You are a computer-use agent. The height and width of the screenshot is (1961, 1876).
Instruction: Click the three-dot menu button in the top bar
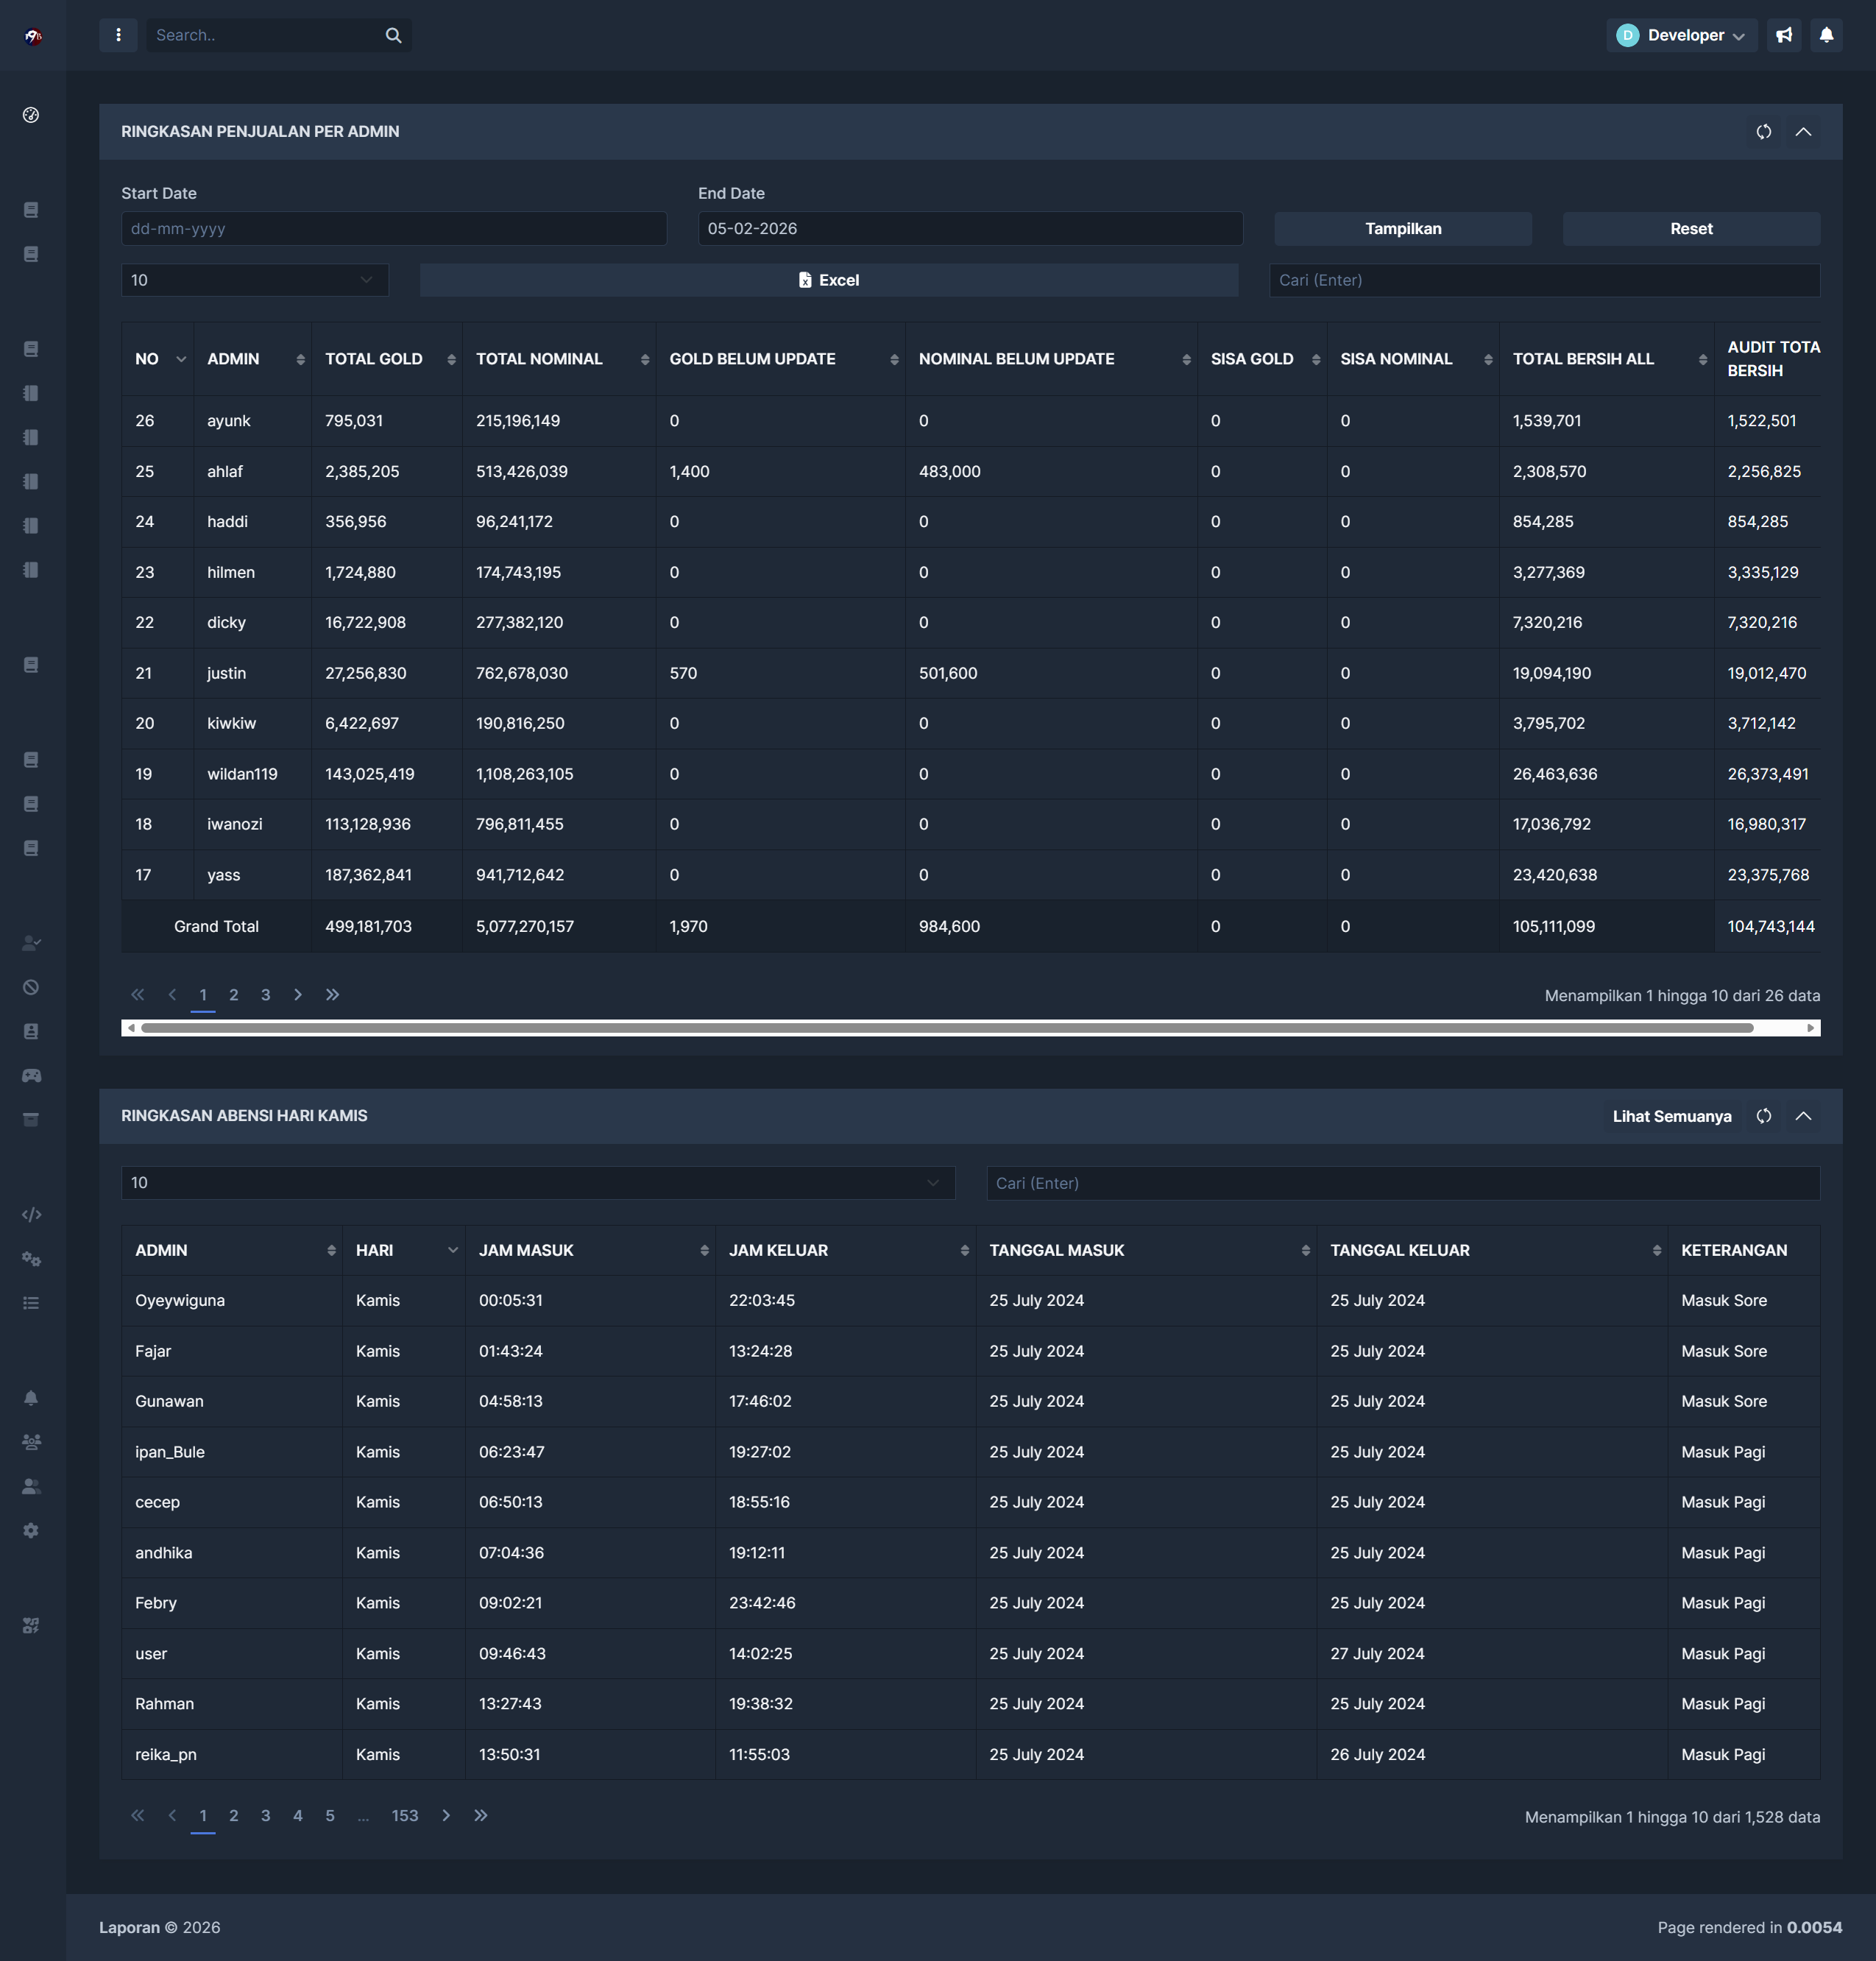pyautogui.click(x=118, y=35)
